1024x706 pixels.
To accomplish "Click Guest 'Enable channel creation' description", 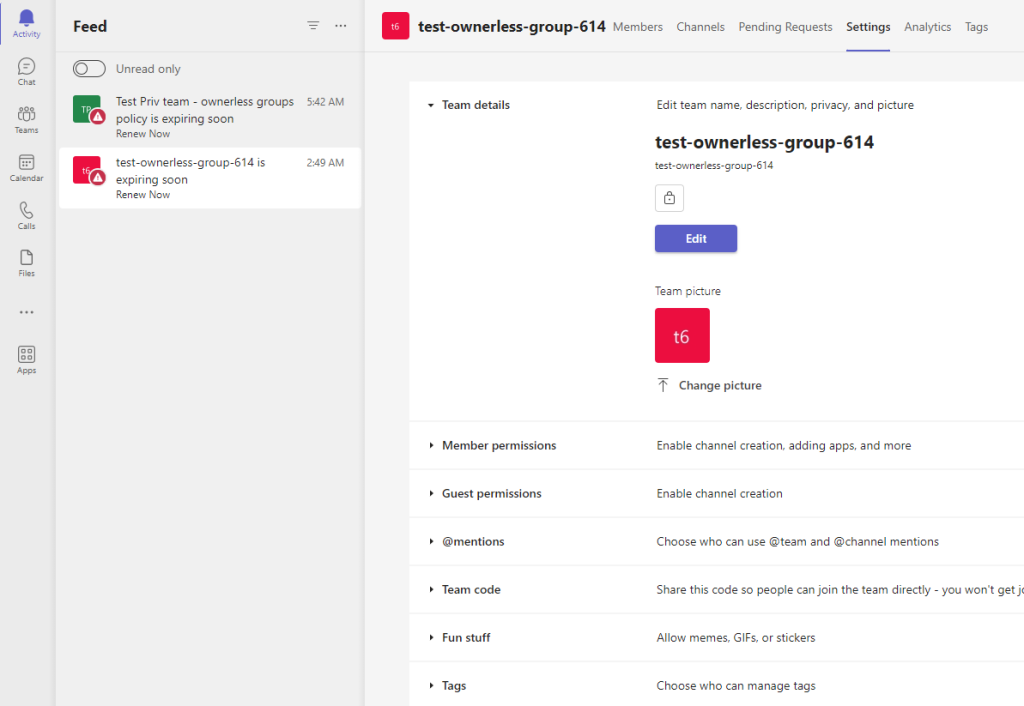I will tap(719, 494).
